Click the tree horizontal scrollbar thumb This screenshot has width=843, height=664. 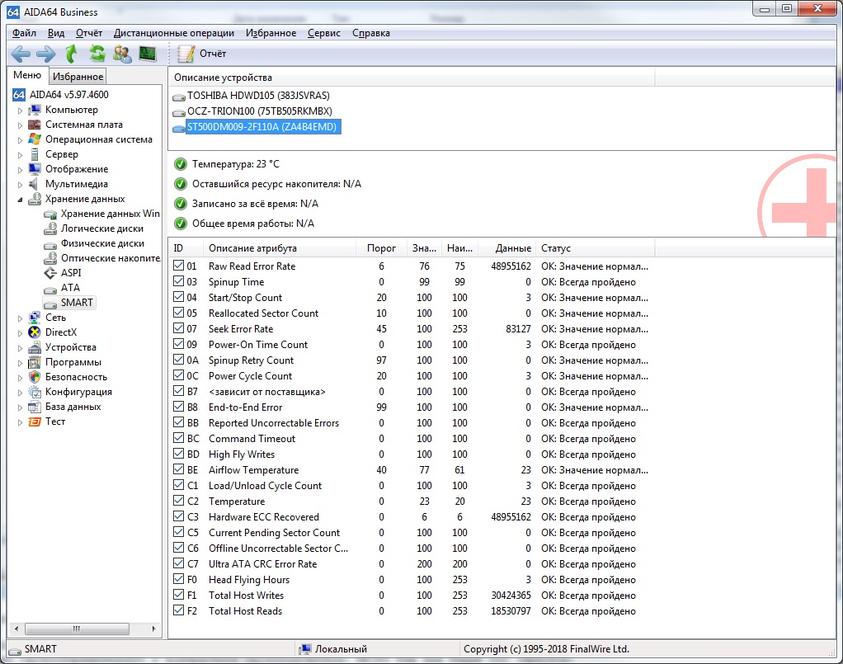click(77, 629)
